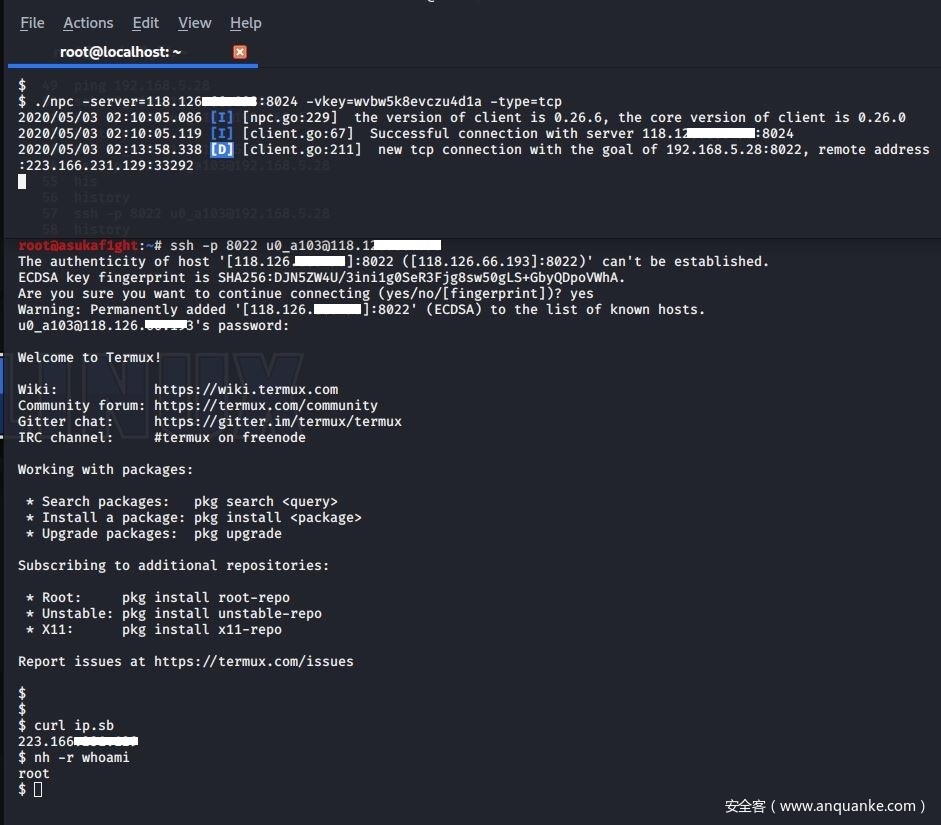Open the File menu

pos(32,23)
